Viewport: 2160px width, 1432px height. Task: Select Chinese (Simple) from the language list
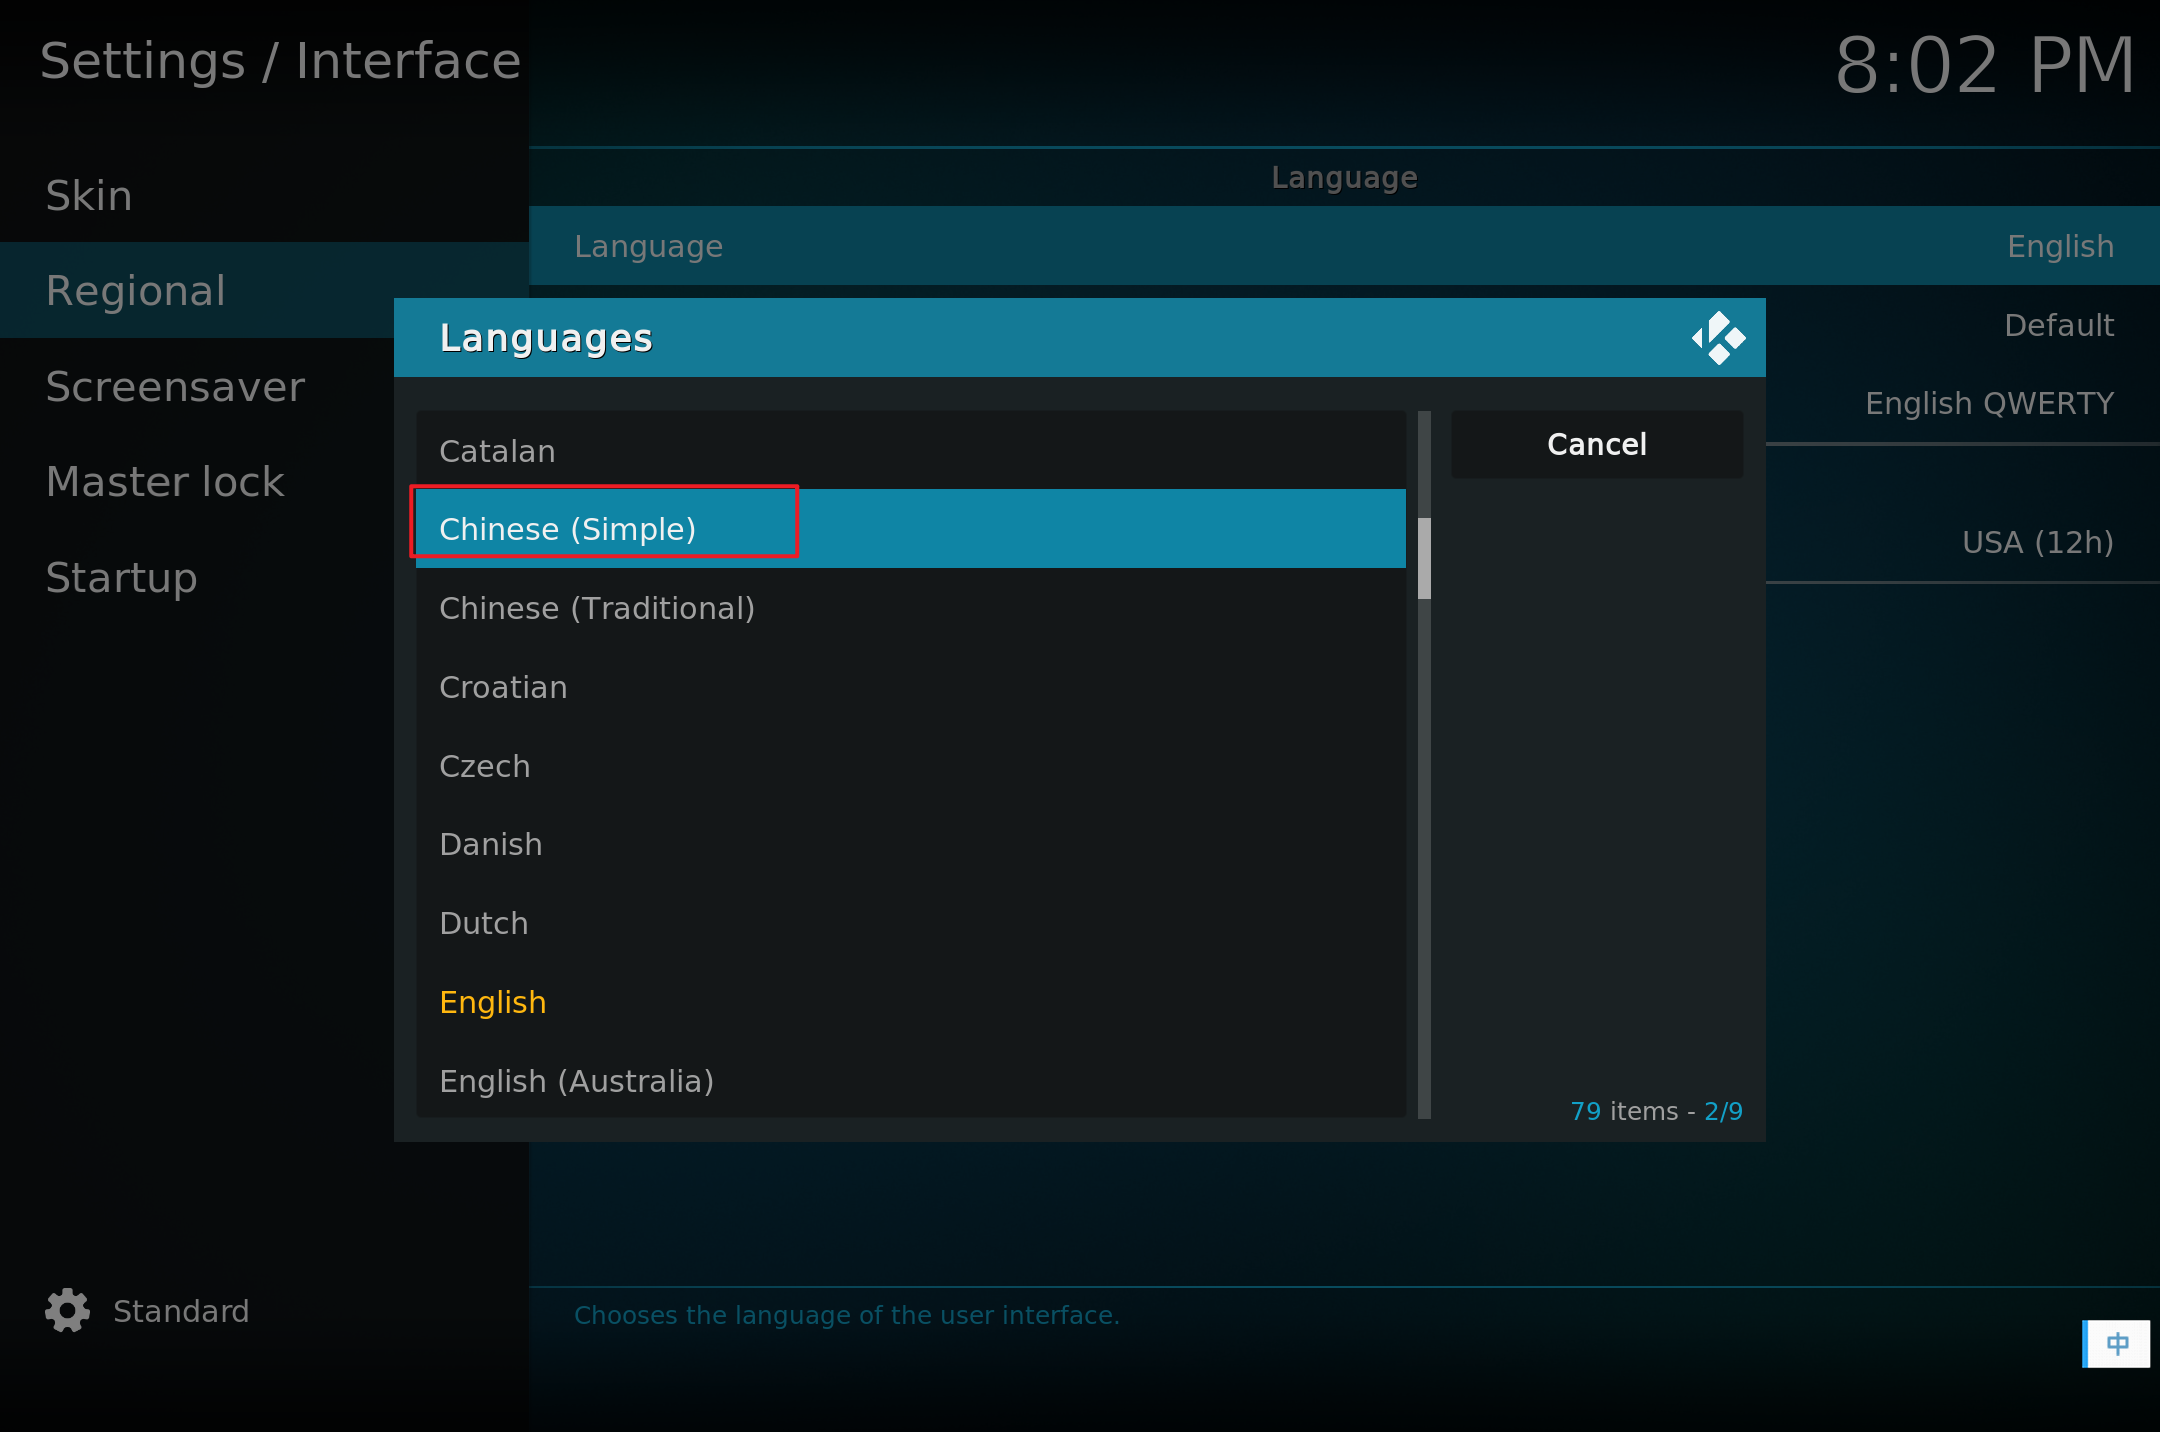point(910,528)
